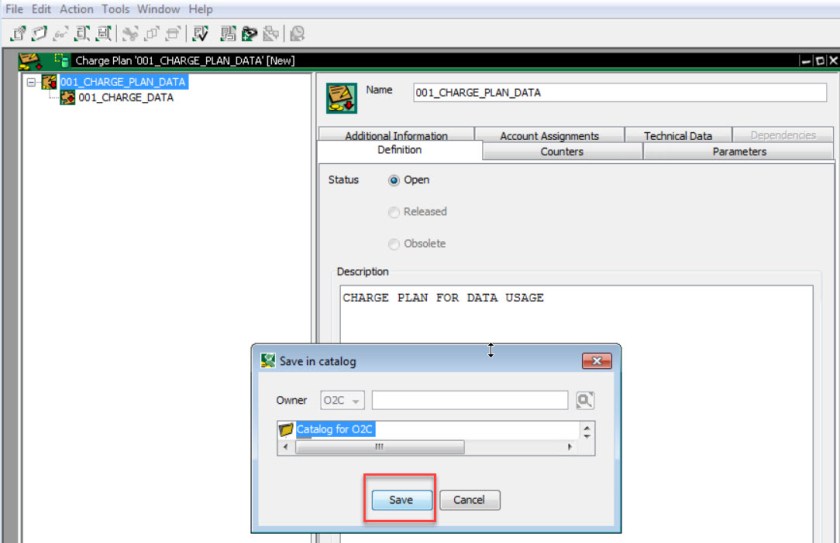Image resolution: width=840 pixels, height=543 pixels.
Task: Select the Open status radio button
Action: click(394, 180)
